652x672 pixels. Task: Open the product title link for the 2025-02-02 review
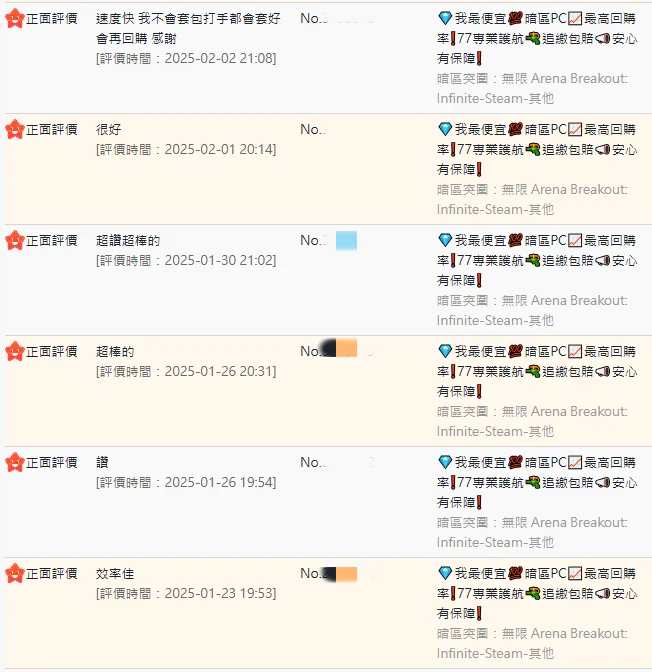537,38
